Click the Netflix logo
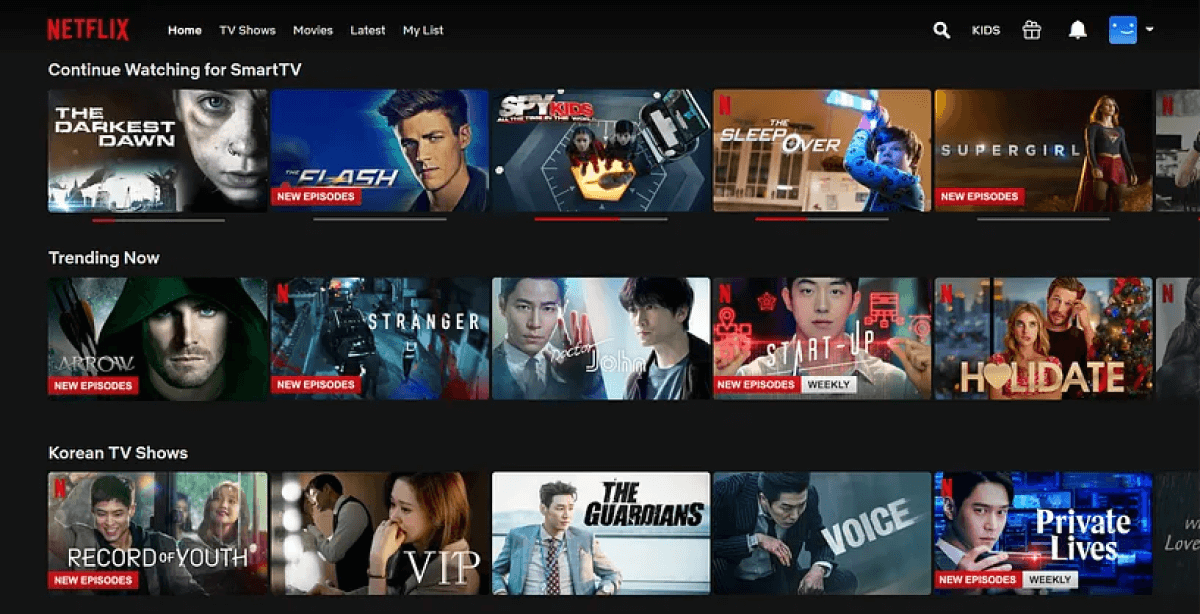The width and height of the screenshot is (1200, 614). tap(88, 30)
